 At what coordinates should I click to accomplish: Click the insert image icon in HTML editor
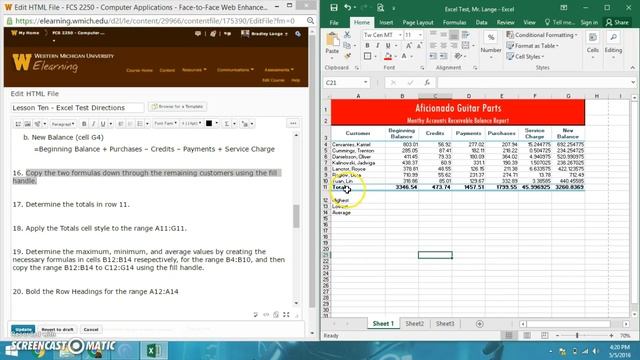27,124
